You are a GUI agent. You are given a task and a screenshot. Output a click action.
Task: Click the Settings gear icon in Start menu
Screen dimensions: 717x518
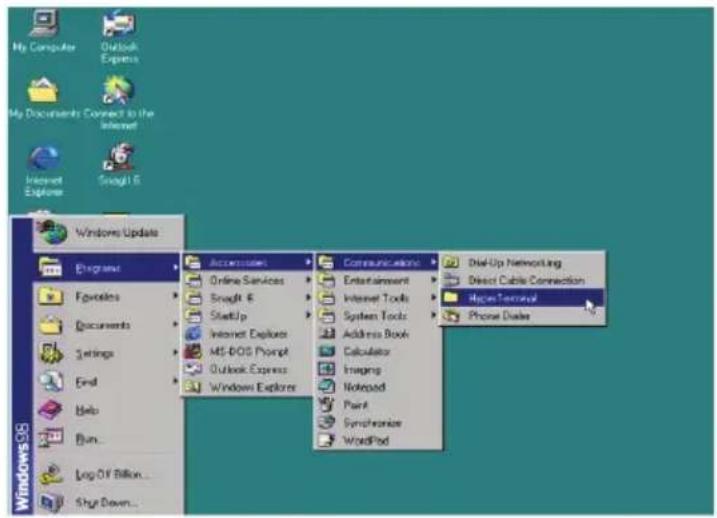51,353
